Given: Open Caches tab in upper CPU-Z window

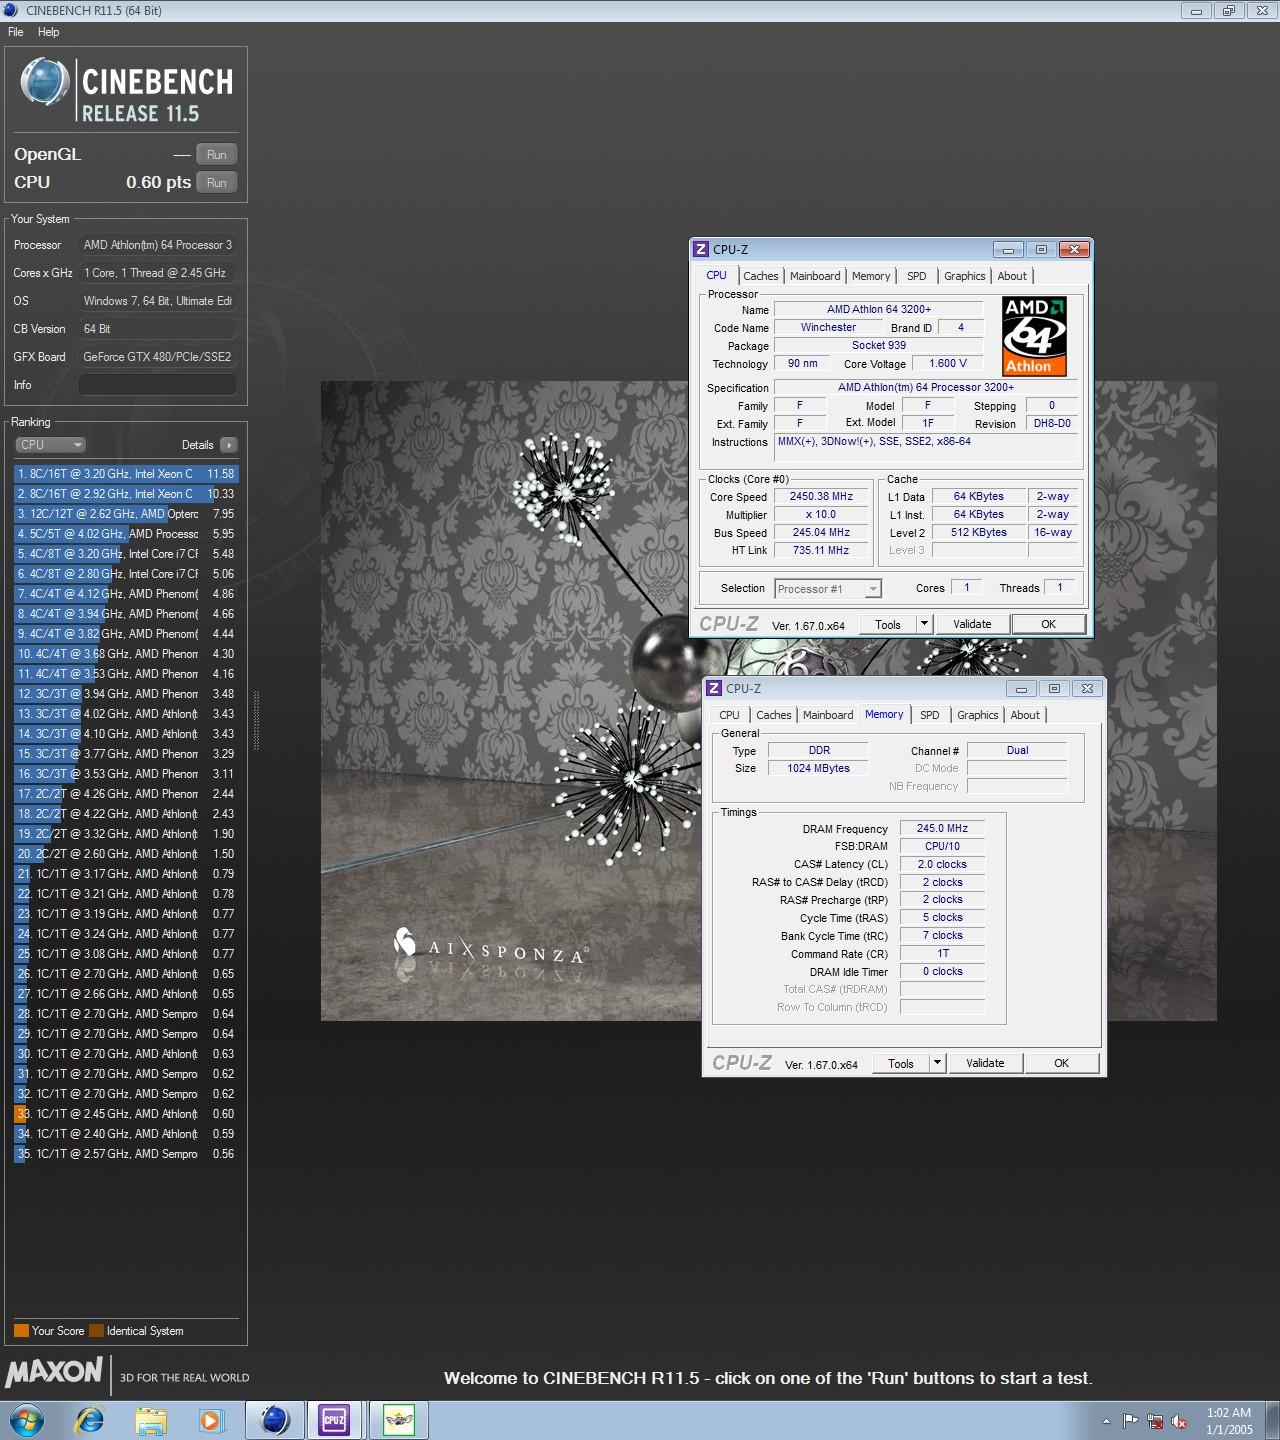Looking at the screenshot, I should 760,276.
